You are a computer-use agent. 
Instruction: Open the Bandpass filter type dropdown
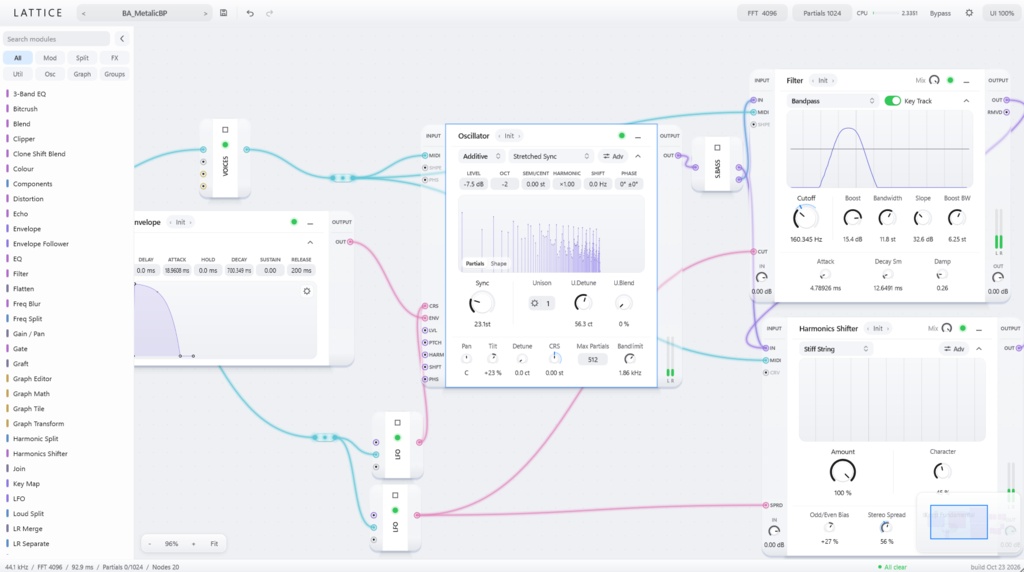pyautogui.click(x=833, y=101)
